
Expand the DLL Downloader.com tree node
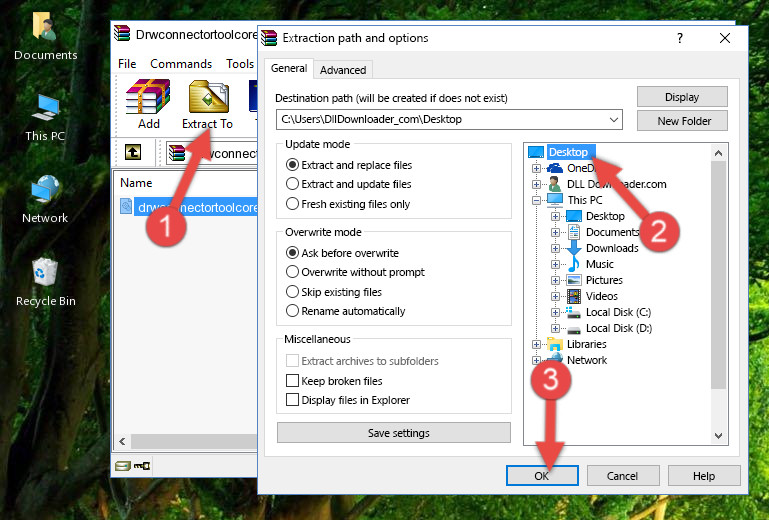coord(536,184)
